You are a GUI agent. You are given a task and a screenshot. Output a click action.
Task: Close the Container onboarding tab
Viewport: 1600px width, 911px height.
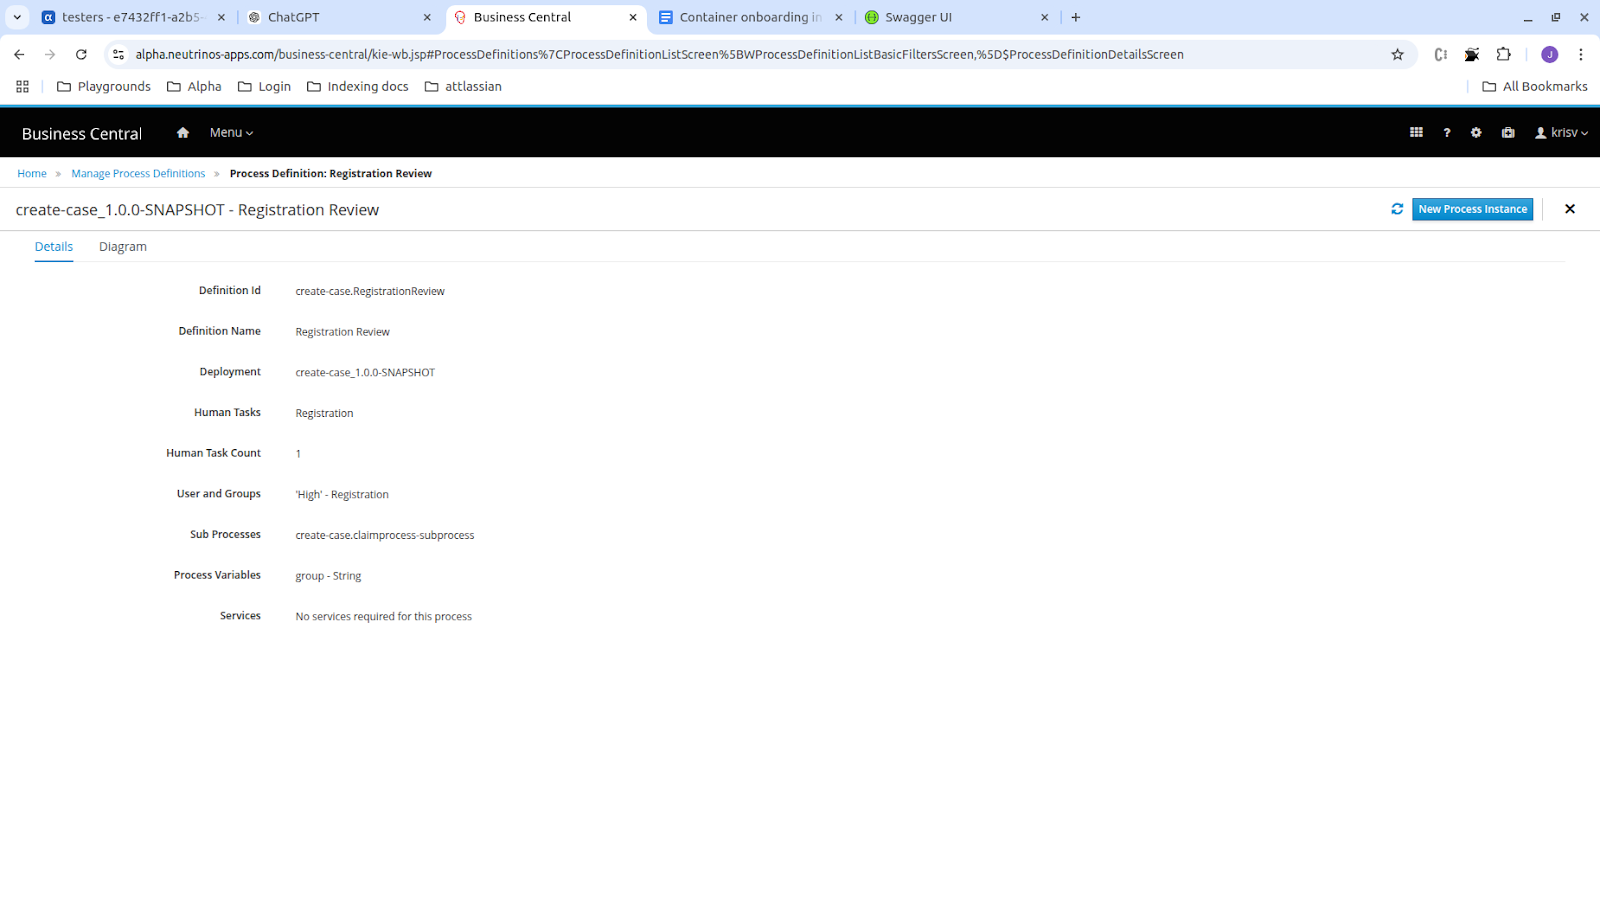[838, 17]
